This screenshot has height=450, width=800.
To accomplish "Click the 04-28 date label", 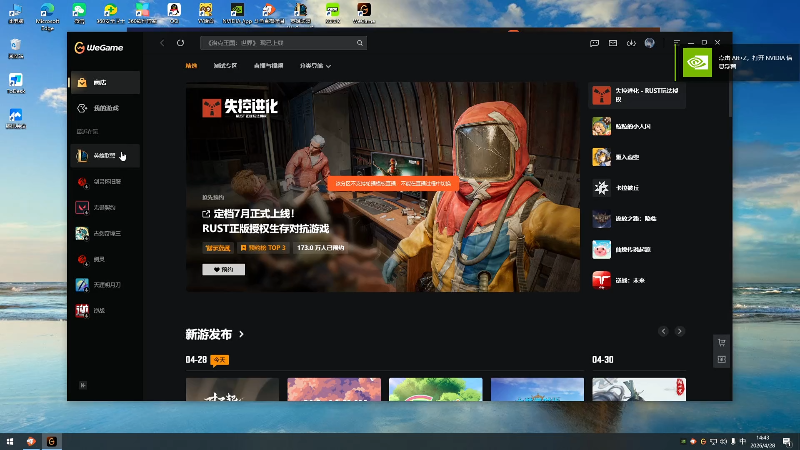I will [x=196, y=360].
